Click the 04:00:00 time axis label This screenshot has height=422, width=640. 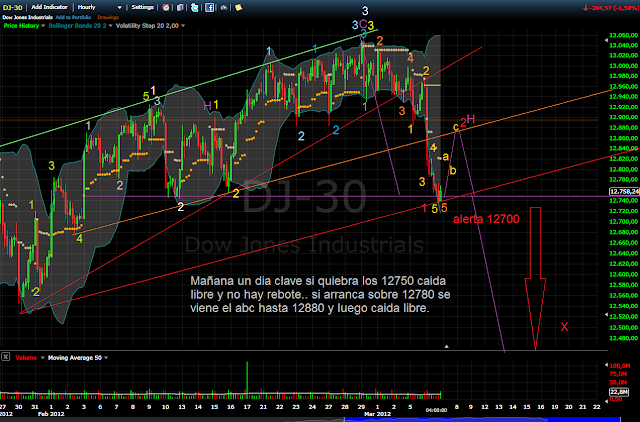[x=436, y=410]
